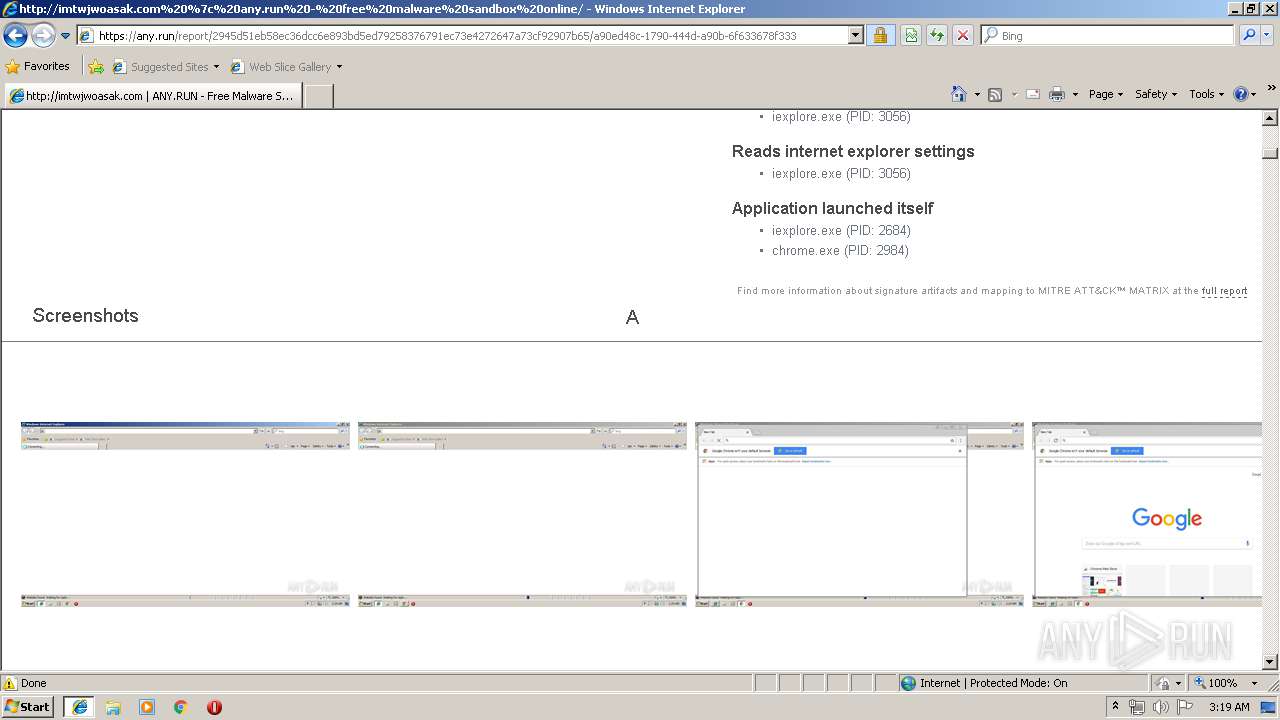Image resolution: width=1280 pixels, height=720 pixels.
Task: Open the Chrome default browser prompt screenshot
Action: [x=859, y=514]
